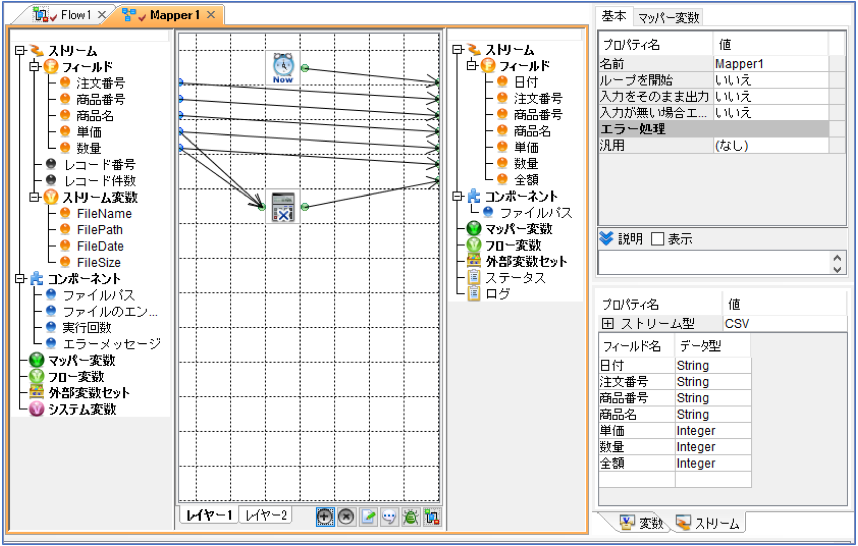Switch to the 変数 bottom tab

pos(642,524)
